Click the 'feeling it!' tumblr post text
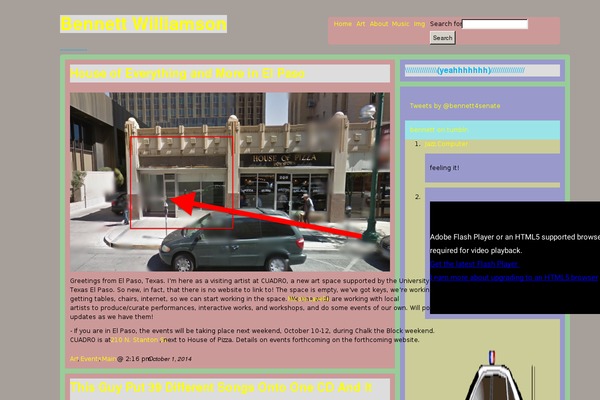600x400 pixels. click(444, 168)
